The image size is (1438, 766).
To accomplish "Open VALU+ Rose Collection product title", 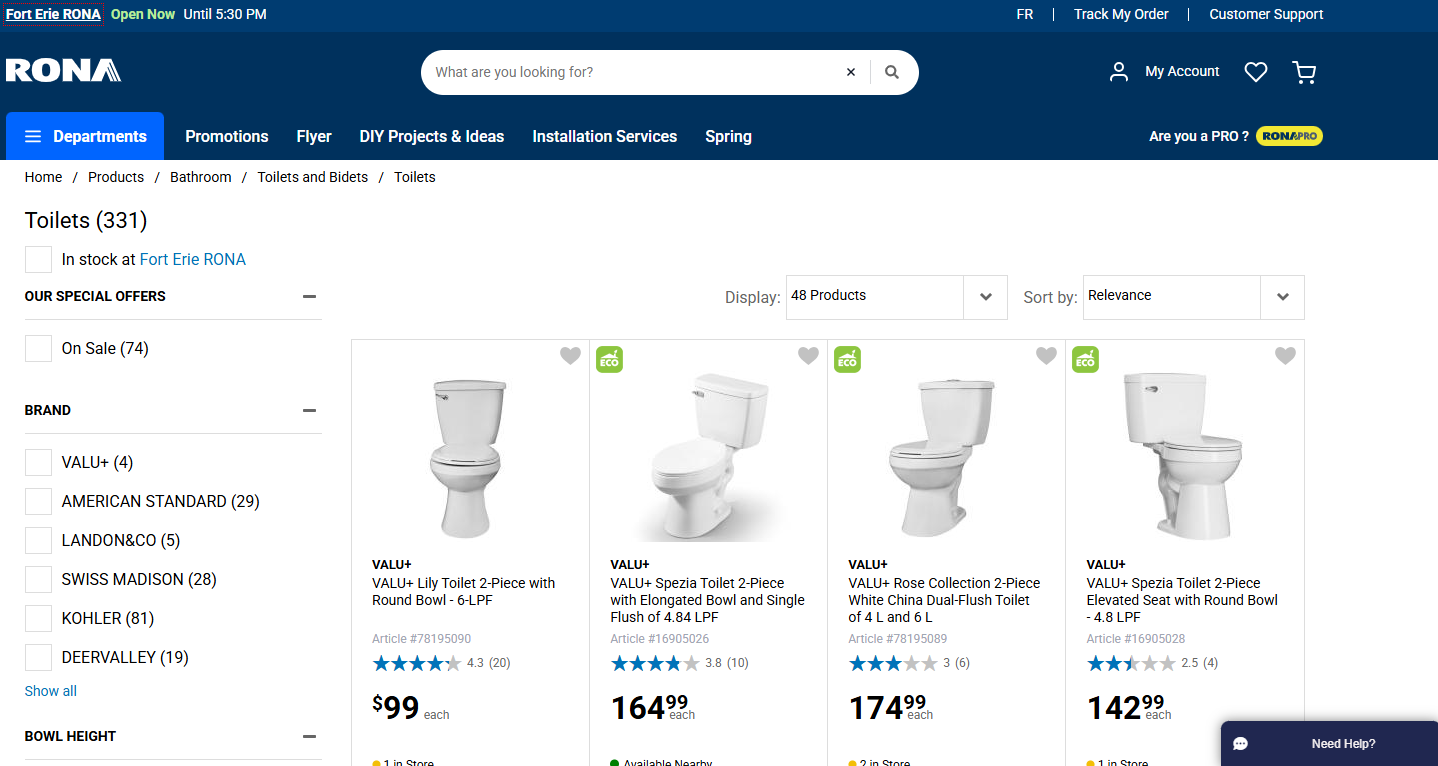I will pyautogui.click(x=944, y=600).
